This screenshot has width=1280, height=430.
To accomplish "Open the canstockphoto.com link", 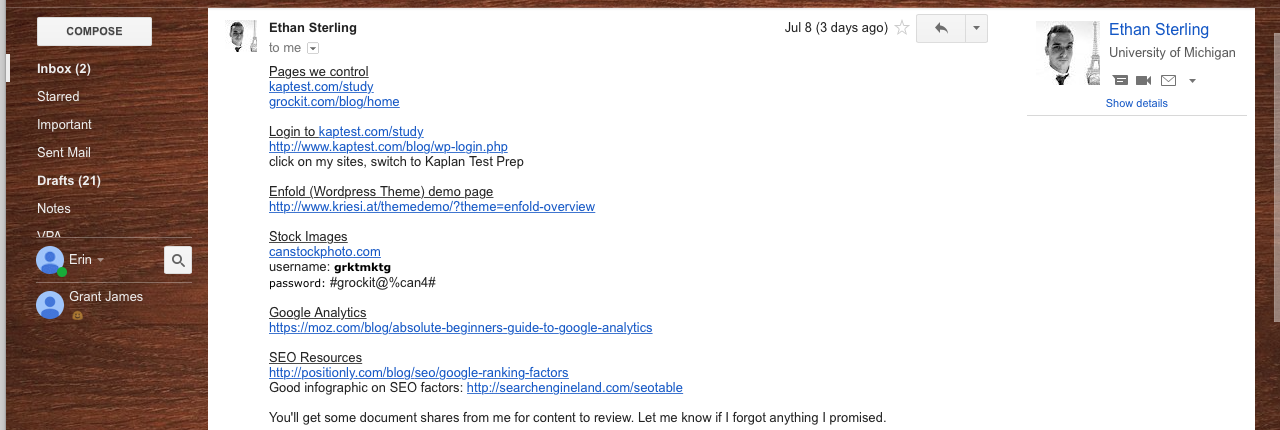I will click(x=324, y=252).
